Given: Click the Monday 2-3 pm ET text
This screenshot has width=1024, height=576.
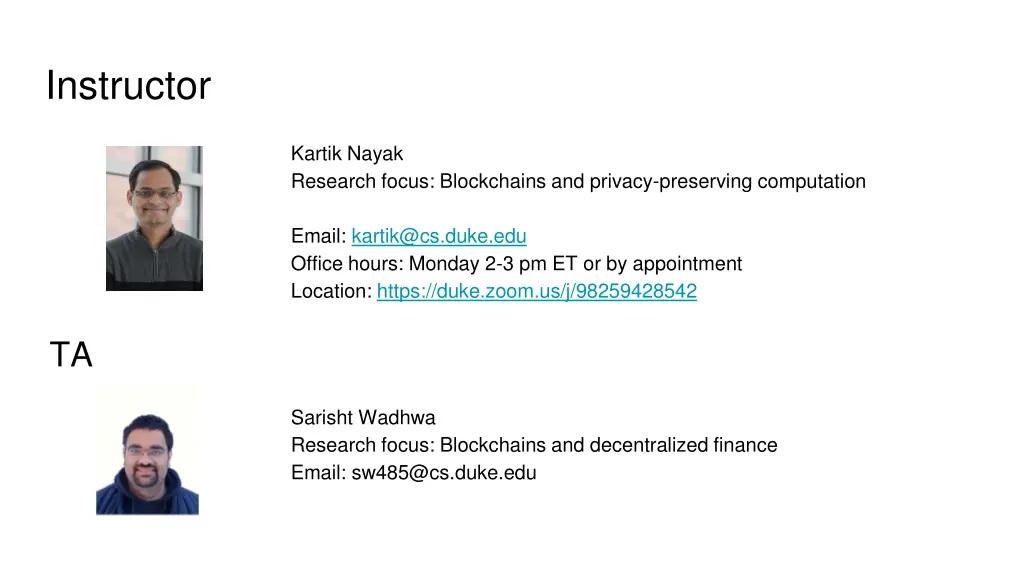Looking at the screenshot, I should [493, 264].
